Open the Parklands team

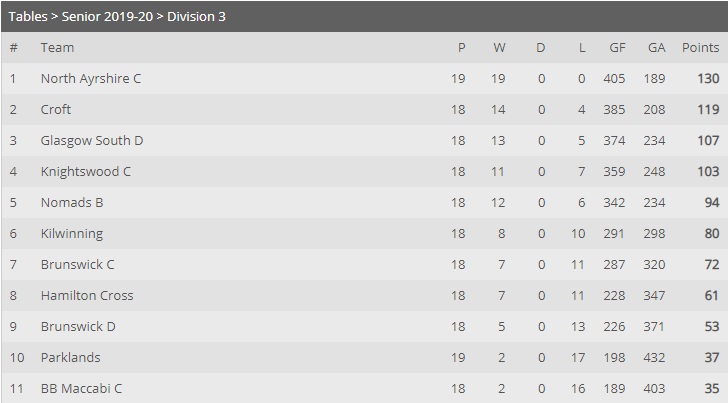[71, 358]
